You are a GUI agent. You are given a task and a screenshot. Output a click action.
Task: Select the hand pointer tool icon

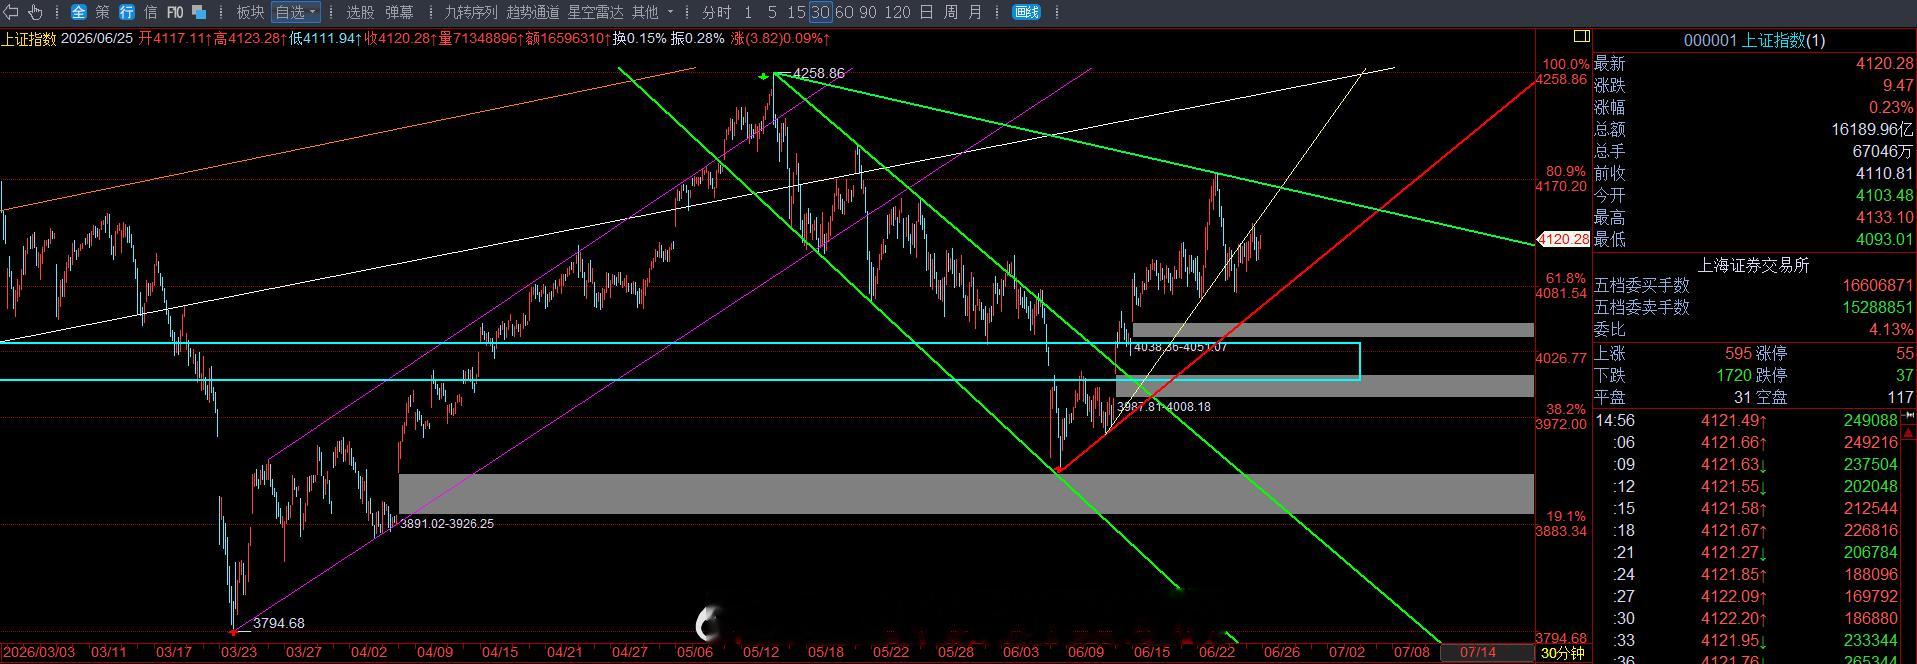35,12
